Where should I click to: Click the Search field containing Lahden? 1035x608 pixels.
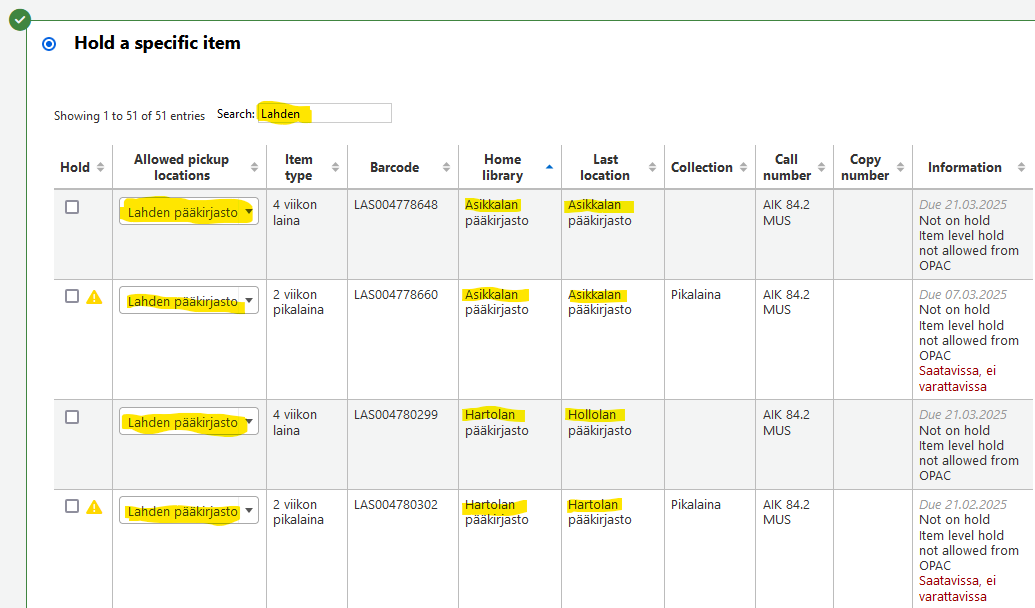(x=324, y=114)
